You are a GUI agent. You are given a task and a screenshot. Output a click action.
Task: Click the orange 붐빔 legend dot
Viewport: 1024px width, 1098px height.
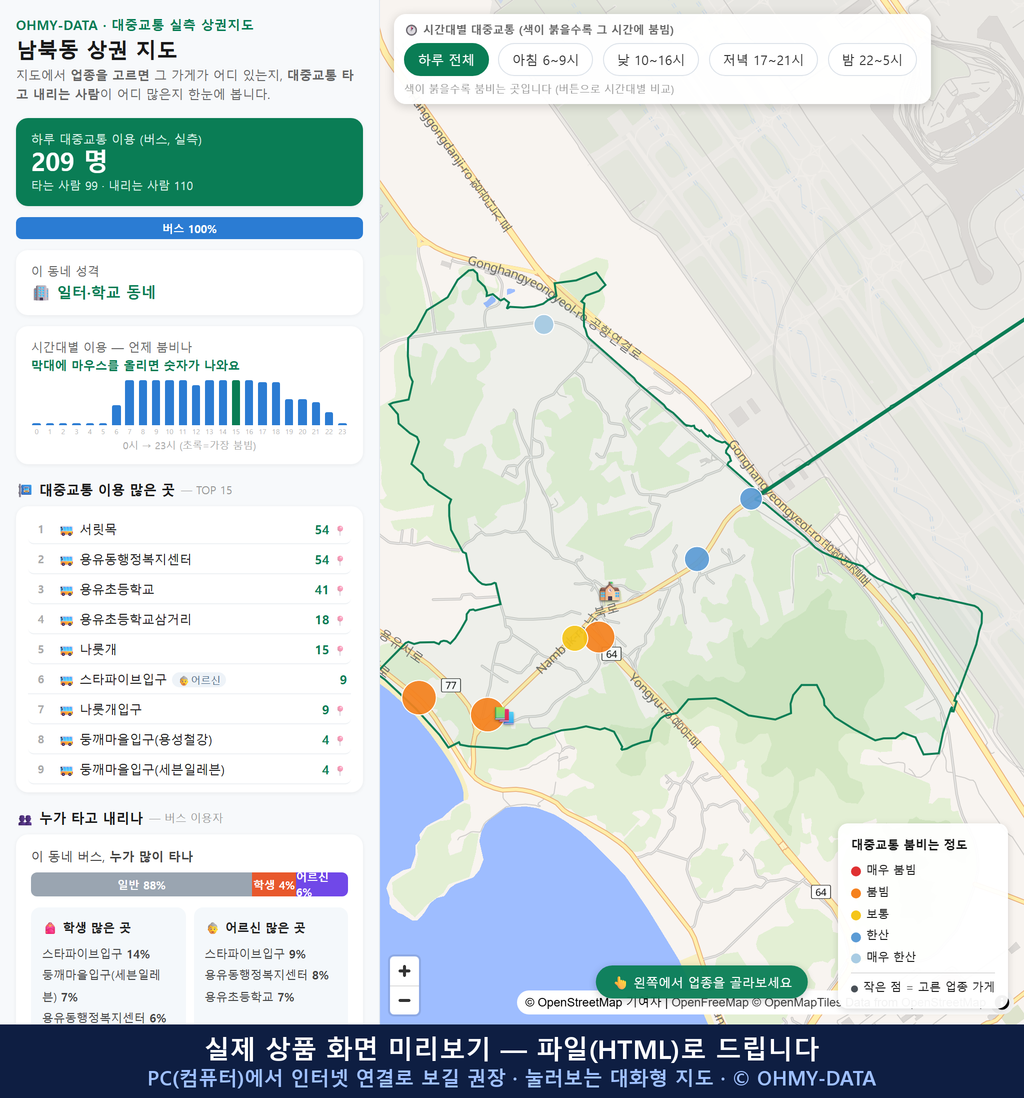855,893
